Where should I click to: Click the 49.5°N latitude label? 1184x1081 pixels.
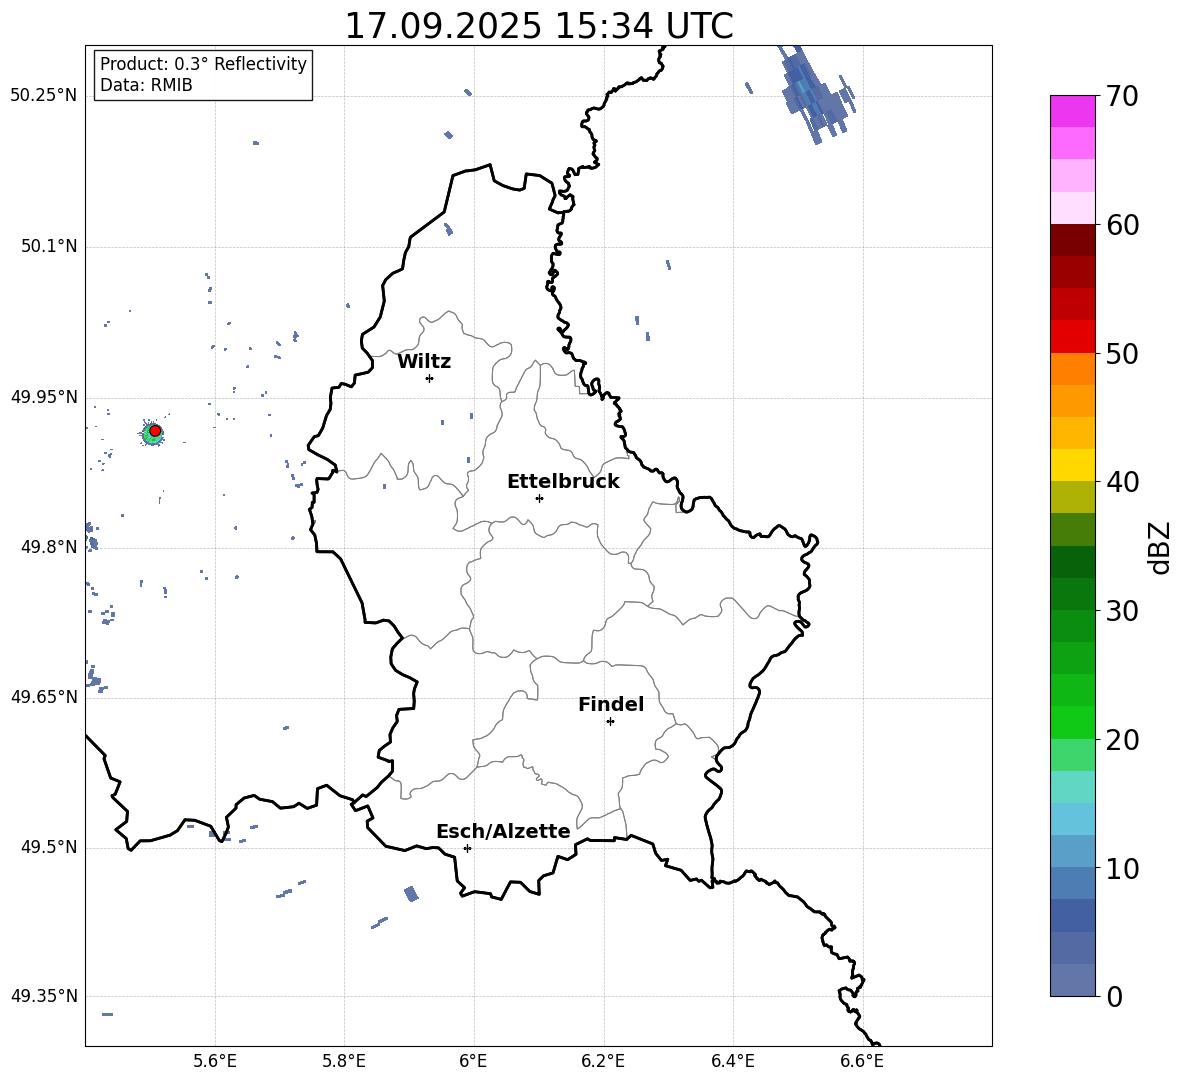(x=49, y=847)
